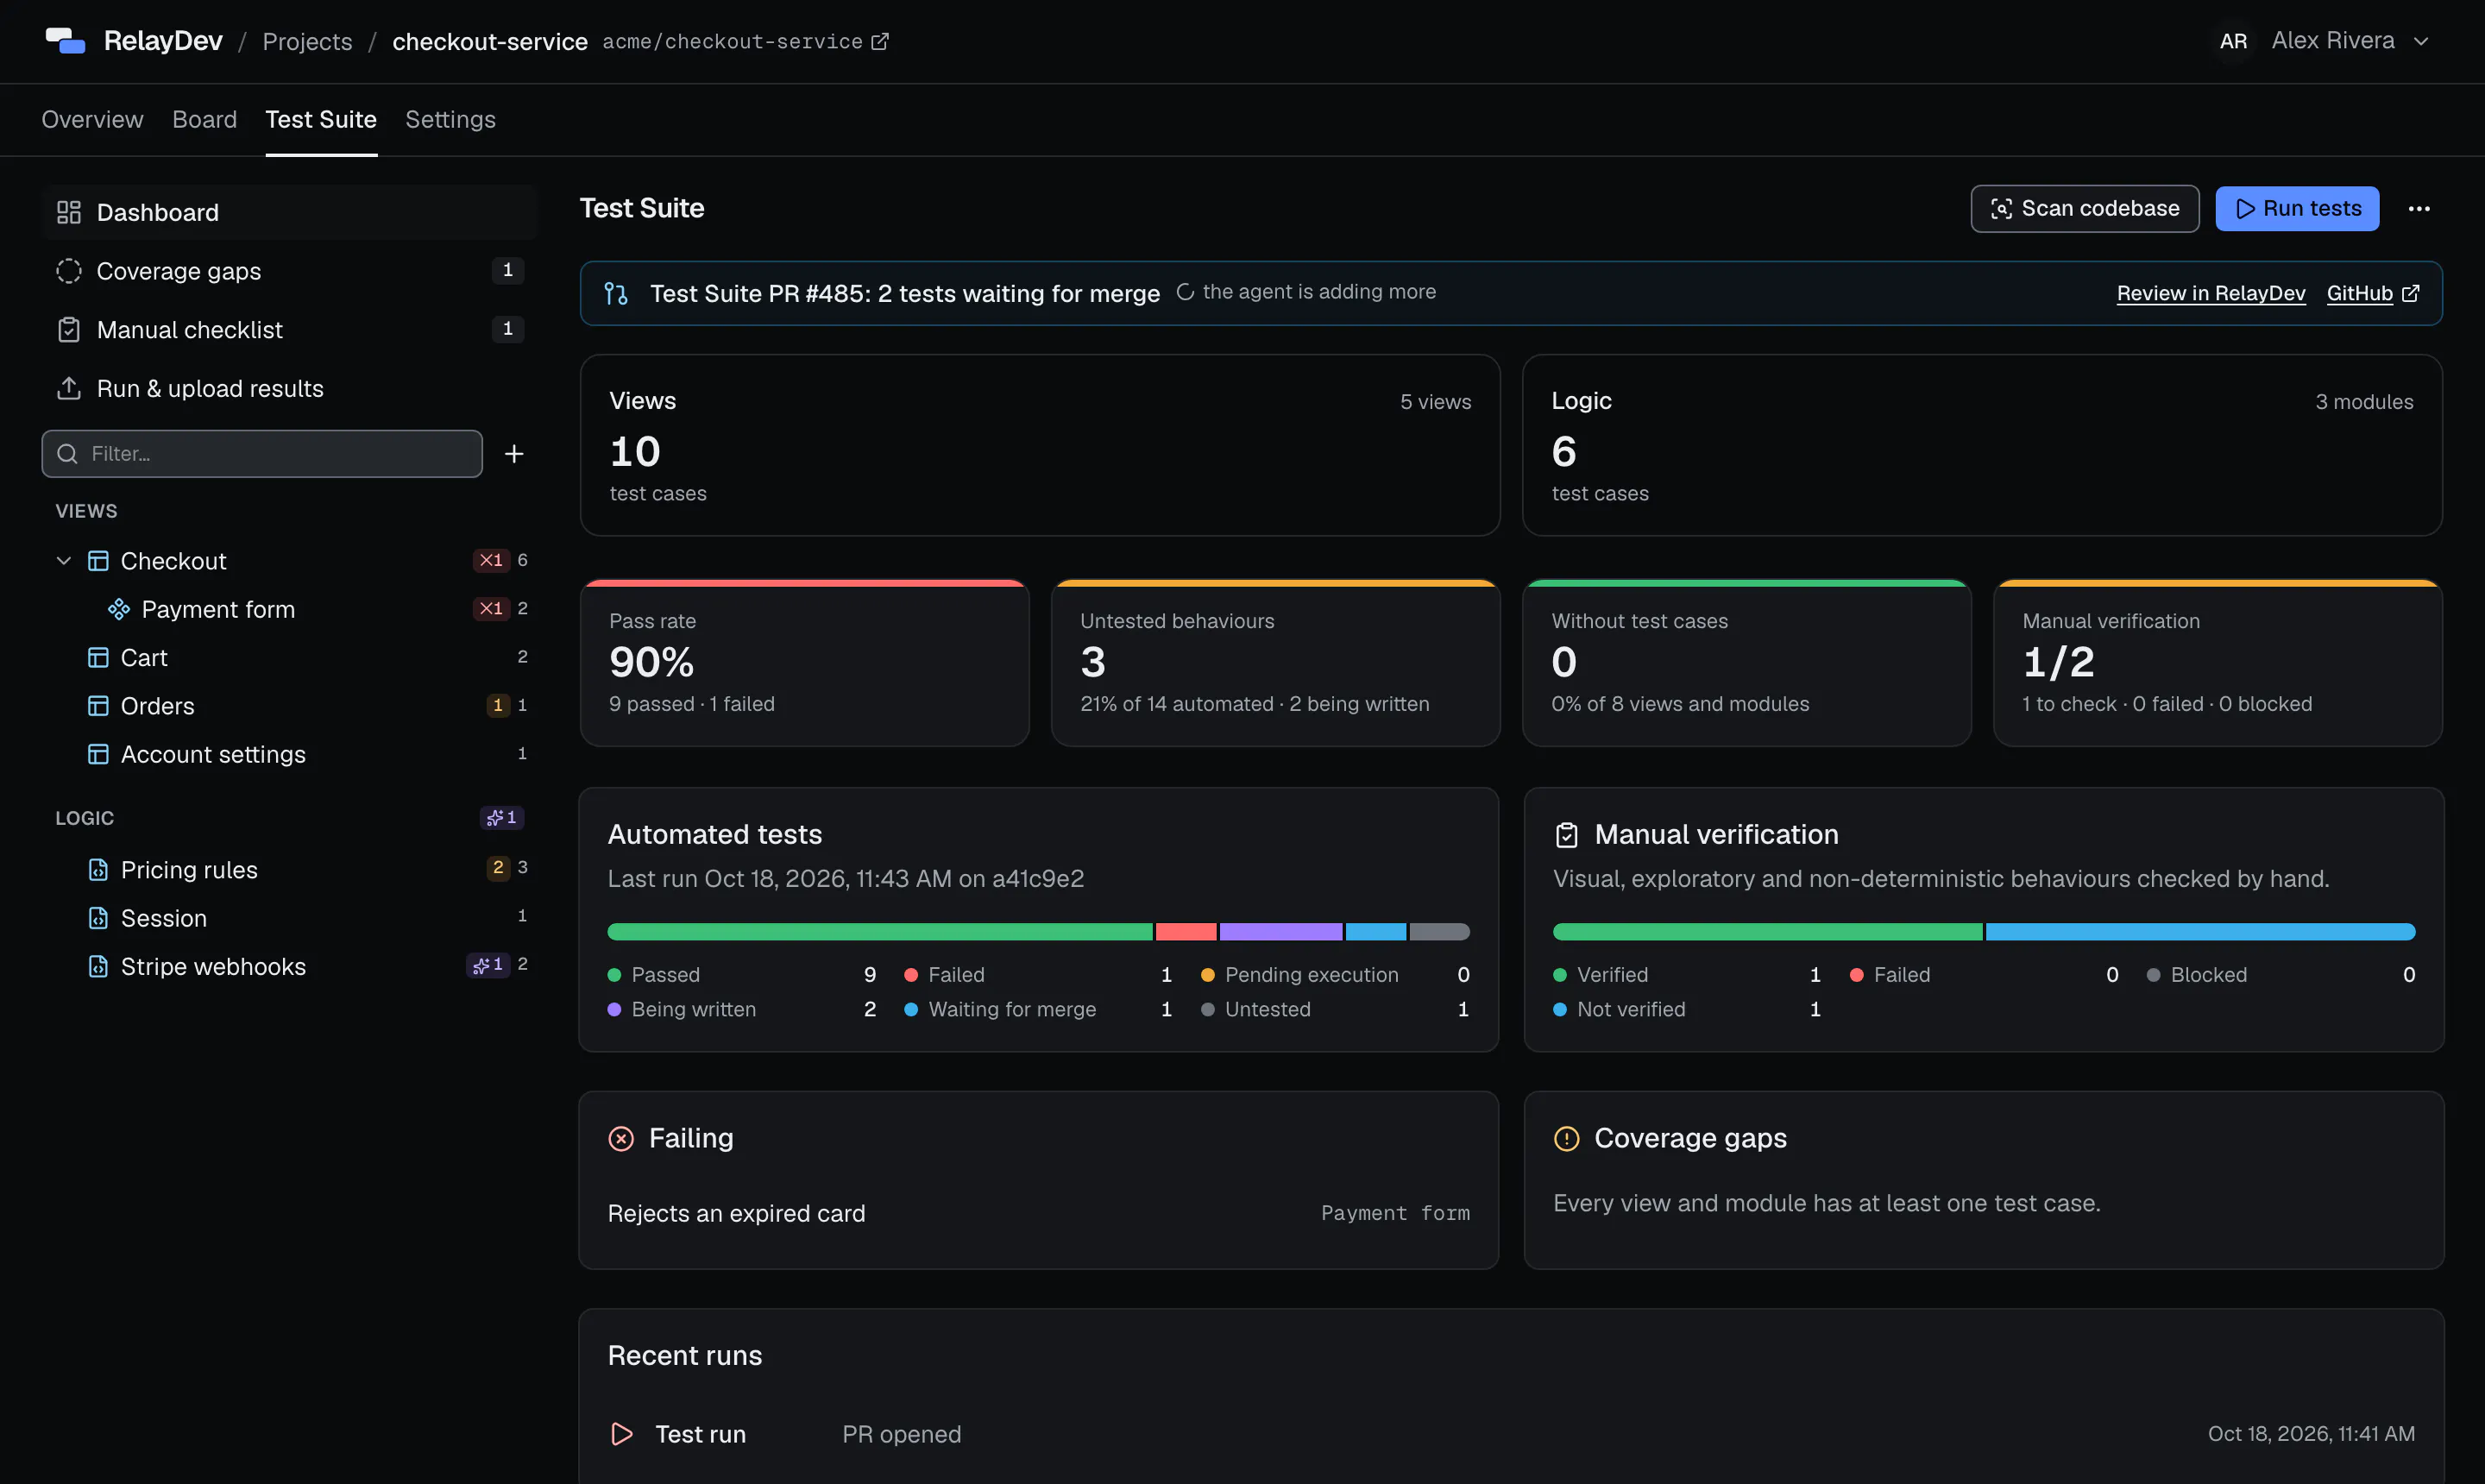Select Cart view in sidebar
Screen dimensions: 2485x1484
pos(290,657)
